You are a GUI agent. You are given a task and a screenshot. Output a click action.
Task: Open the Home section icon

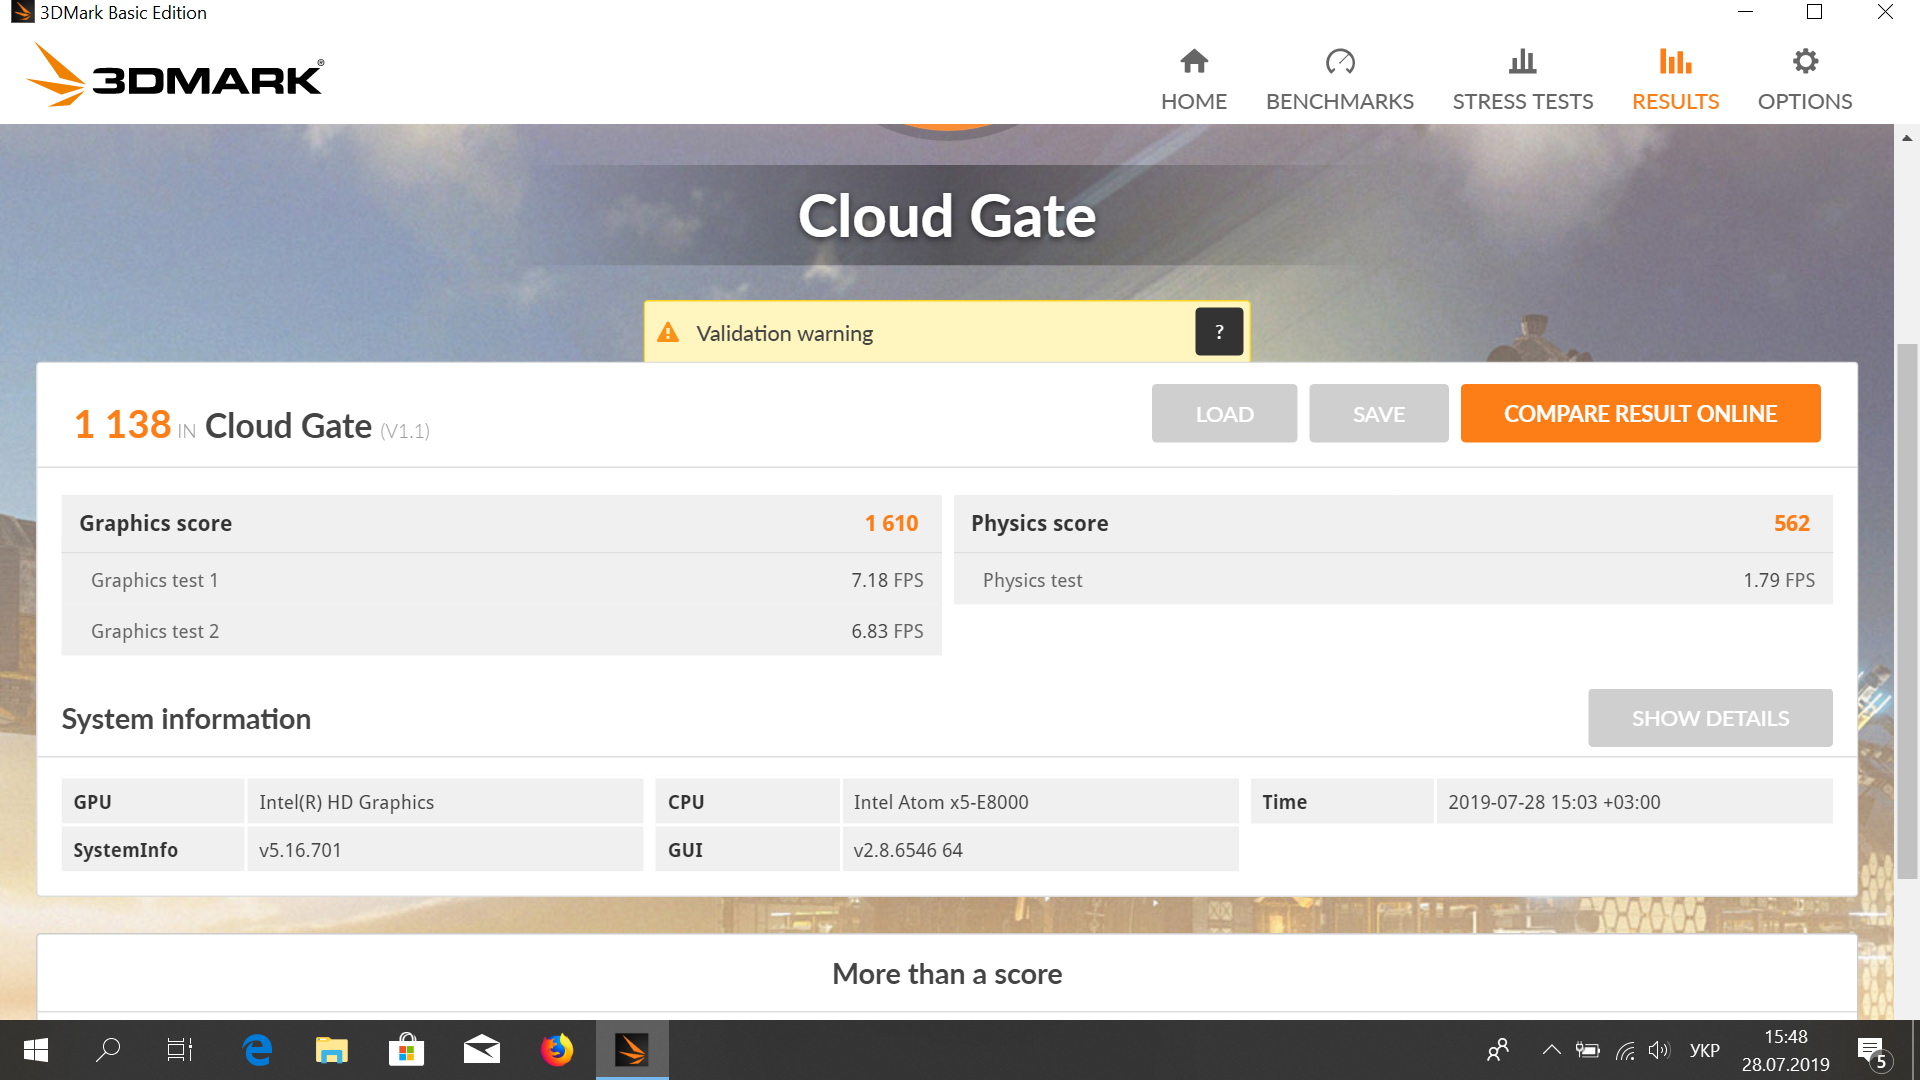(1194, 62)
